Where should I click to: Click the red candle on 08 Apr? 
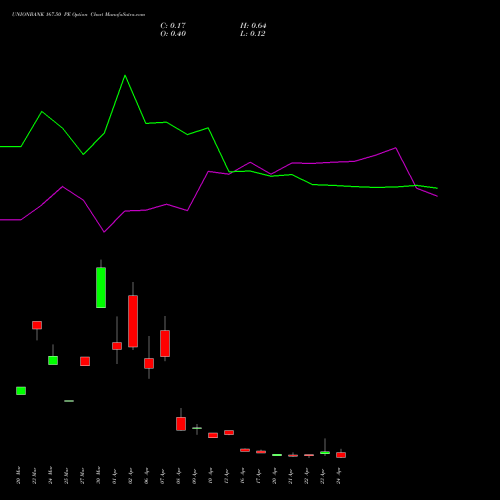pos(181,424)
